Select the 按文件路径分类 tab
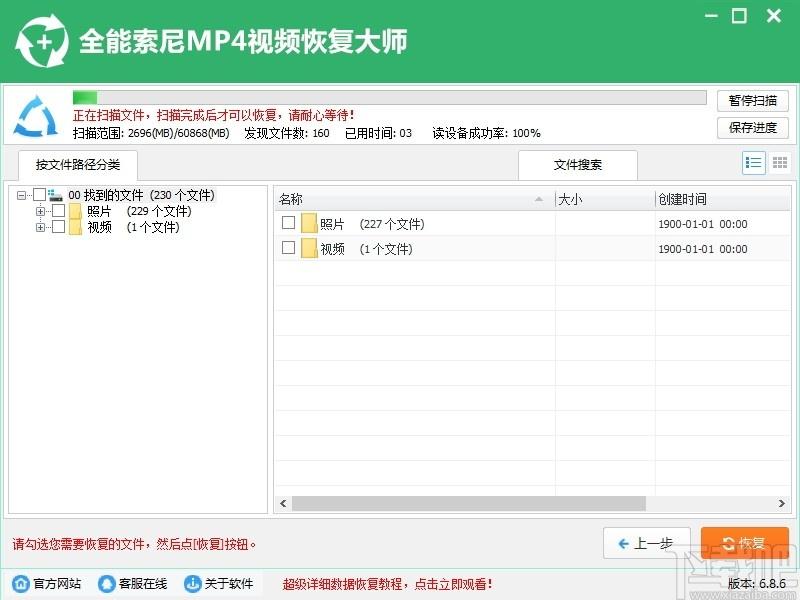 77,165
